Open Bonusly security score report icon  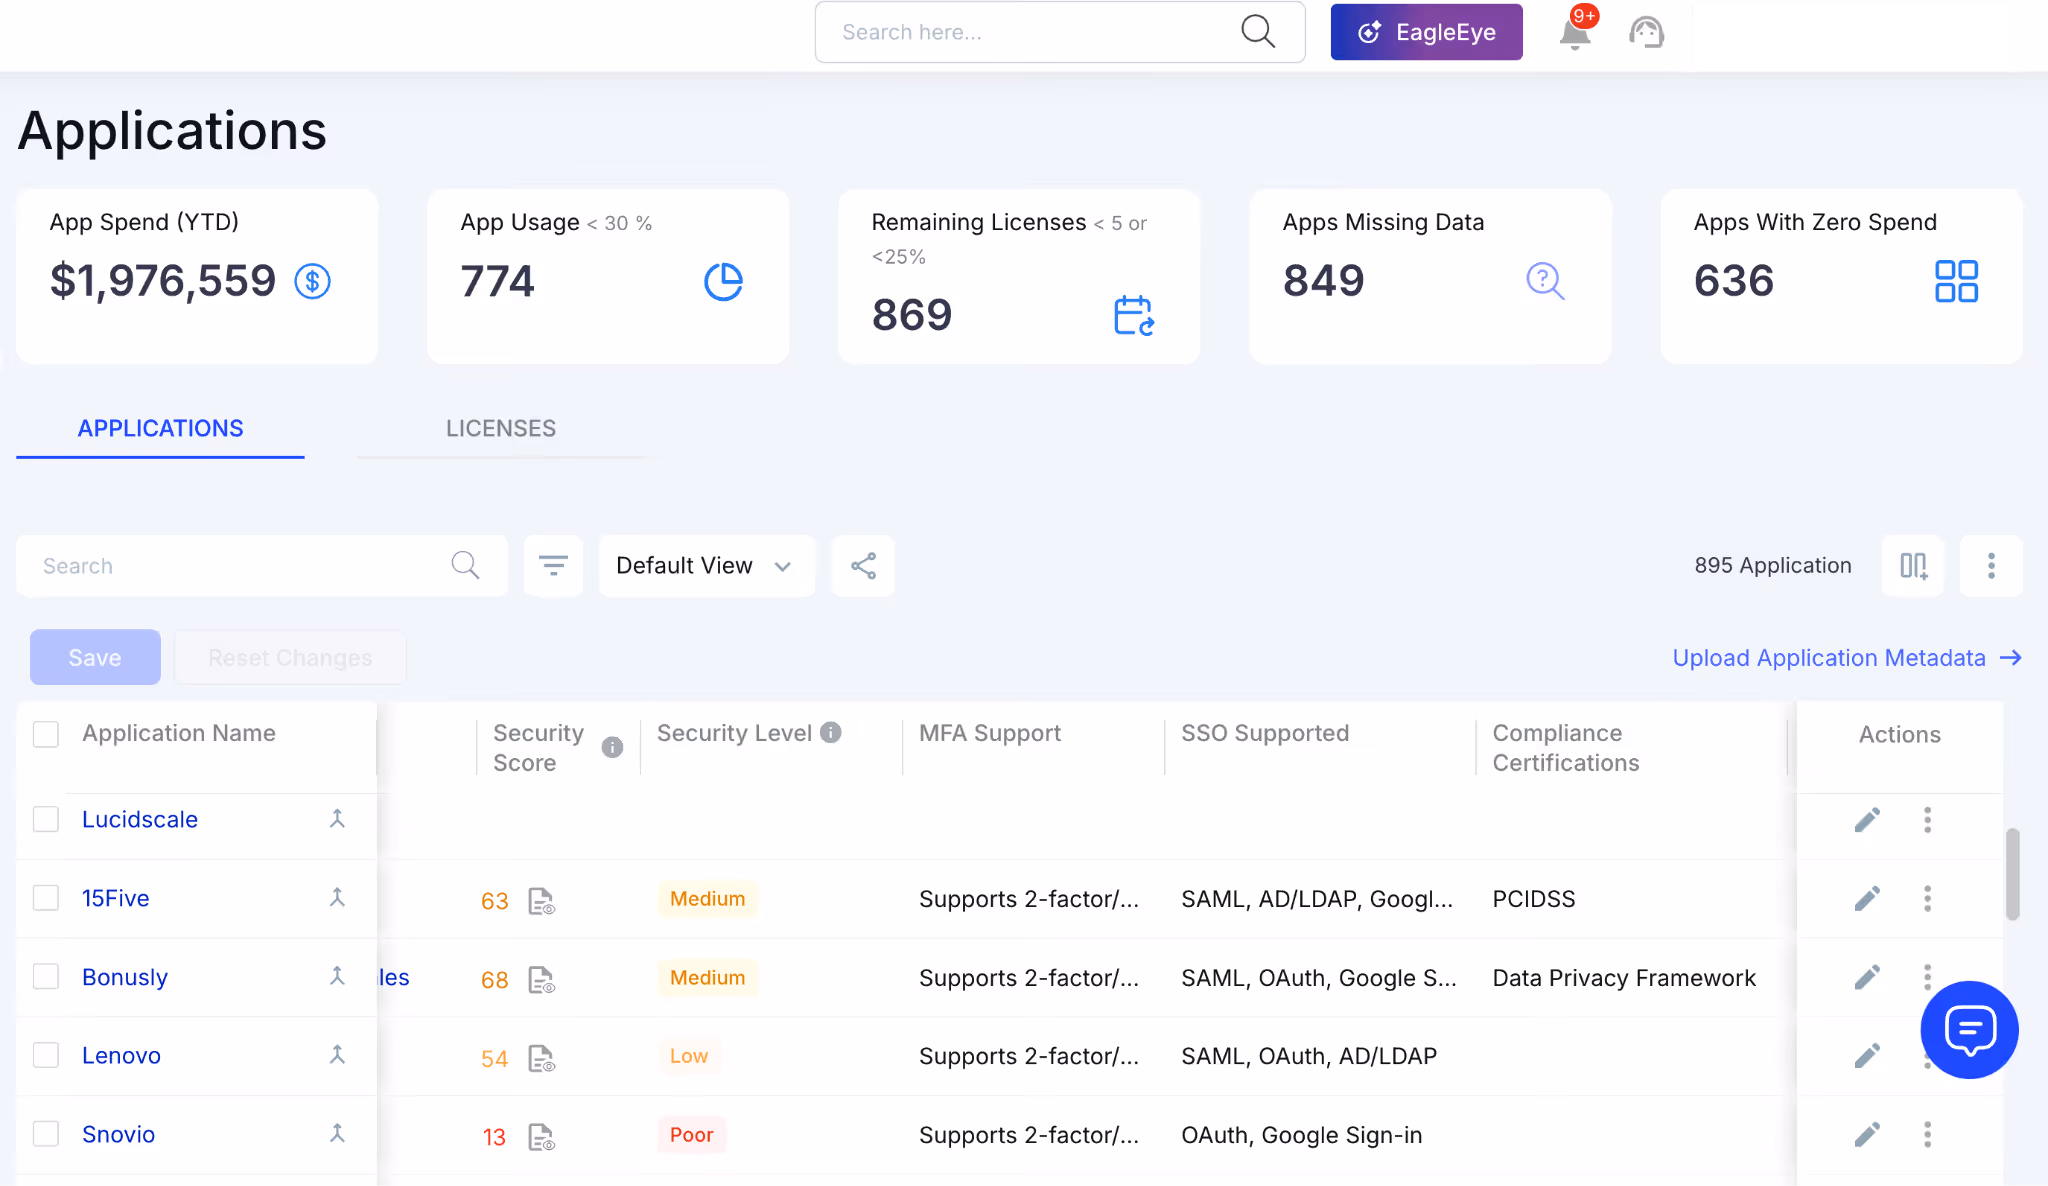click(x=541, y=980)
